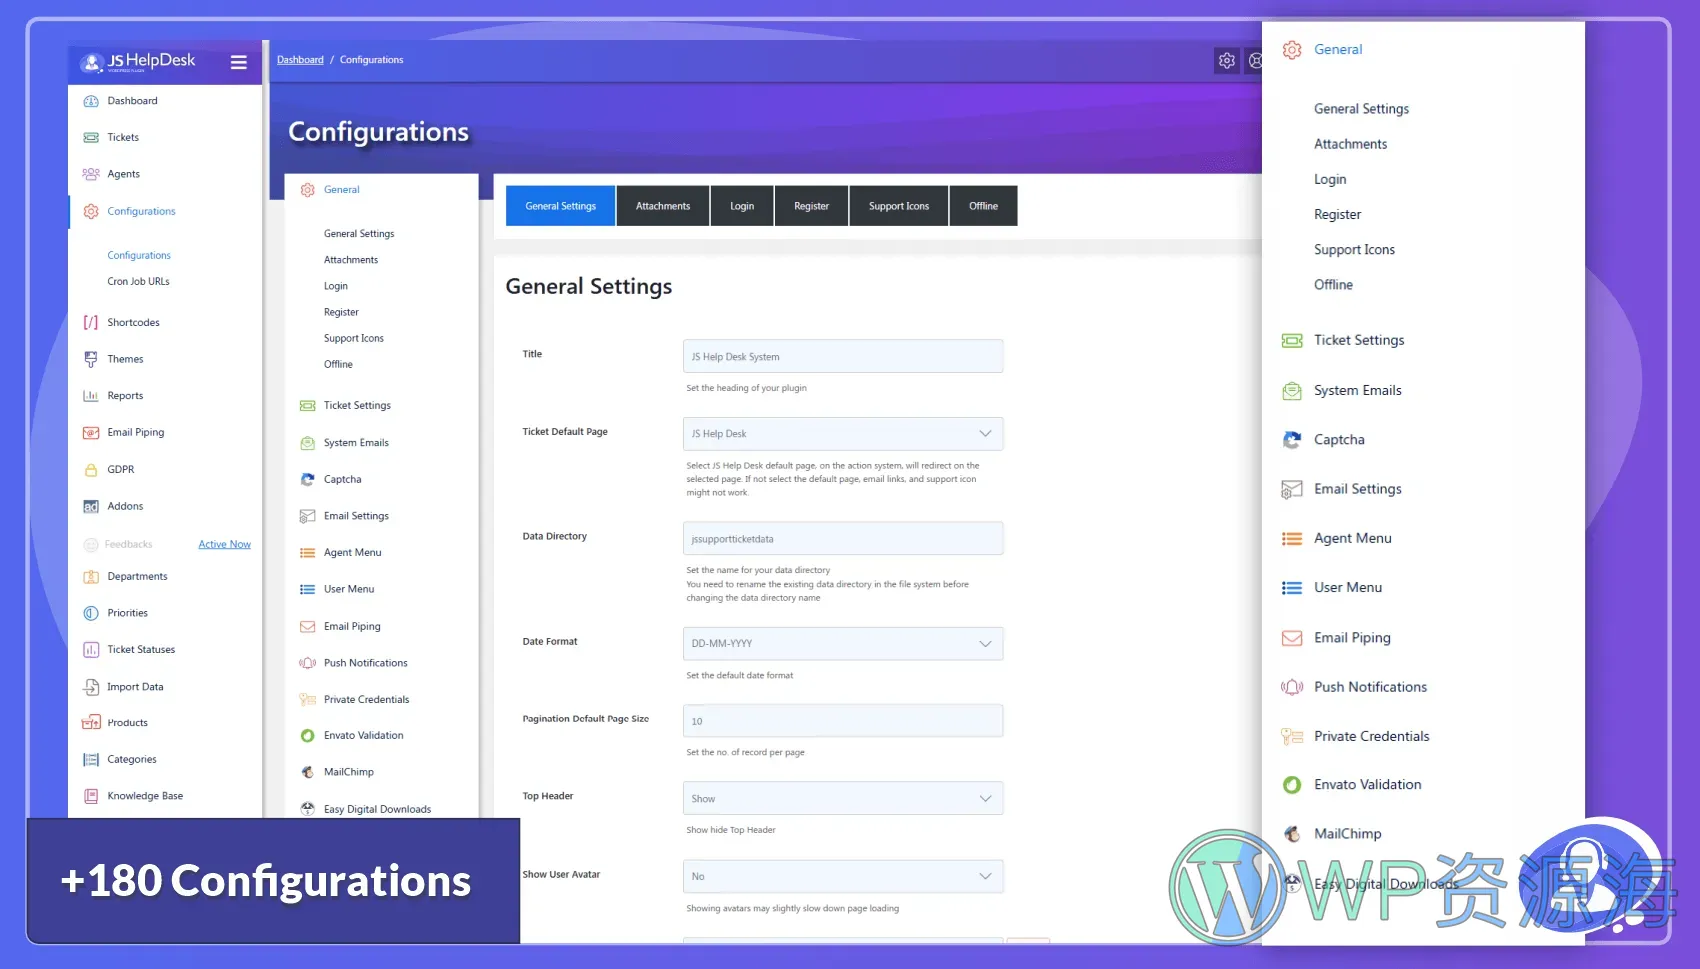Open the MailChimp configuration

[x=349, y=771]
